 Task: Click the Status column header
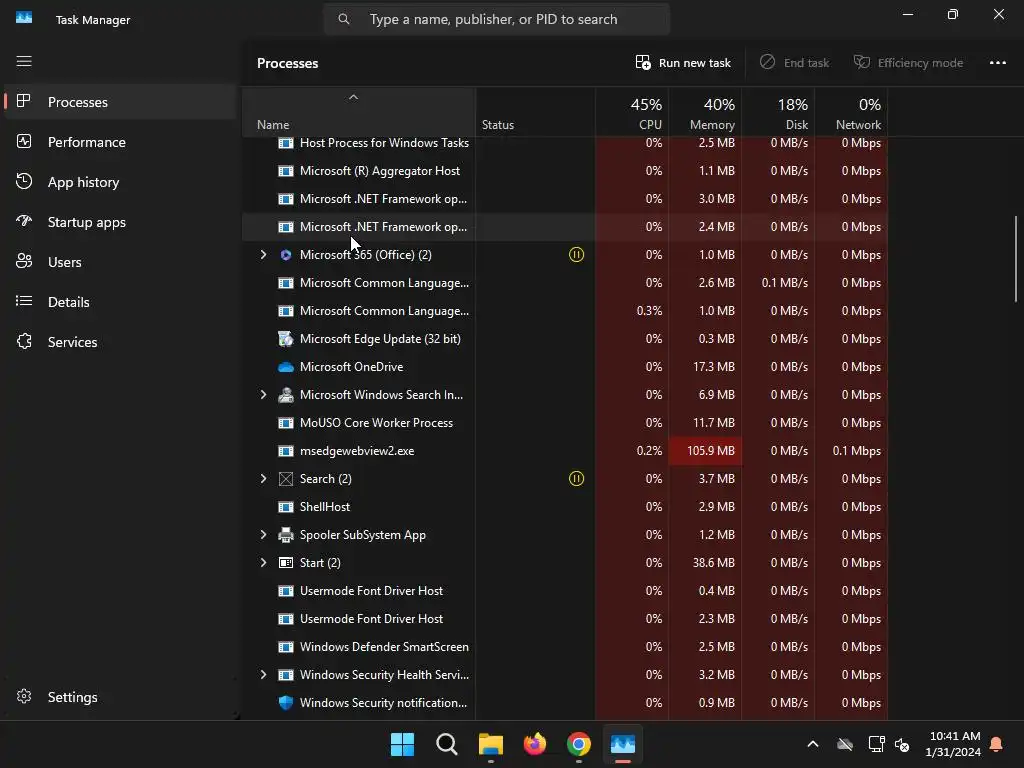[536, 112]
